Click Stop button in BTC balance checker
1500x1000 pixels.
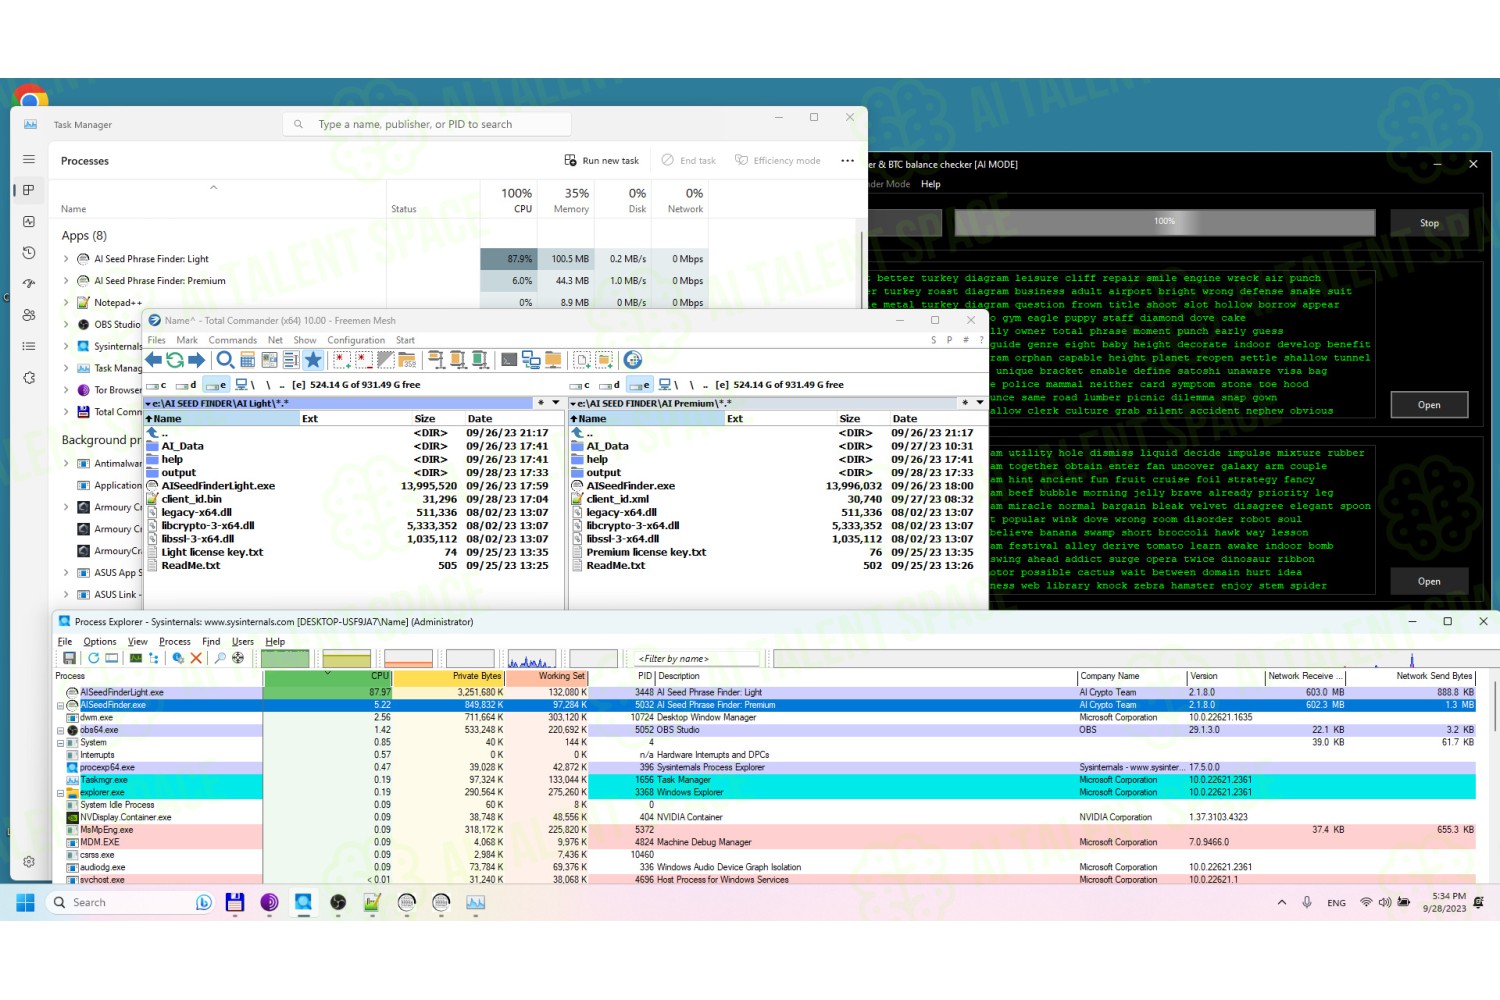1429,223
